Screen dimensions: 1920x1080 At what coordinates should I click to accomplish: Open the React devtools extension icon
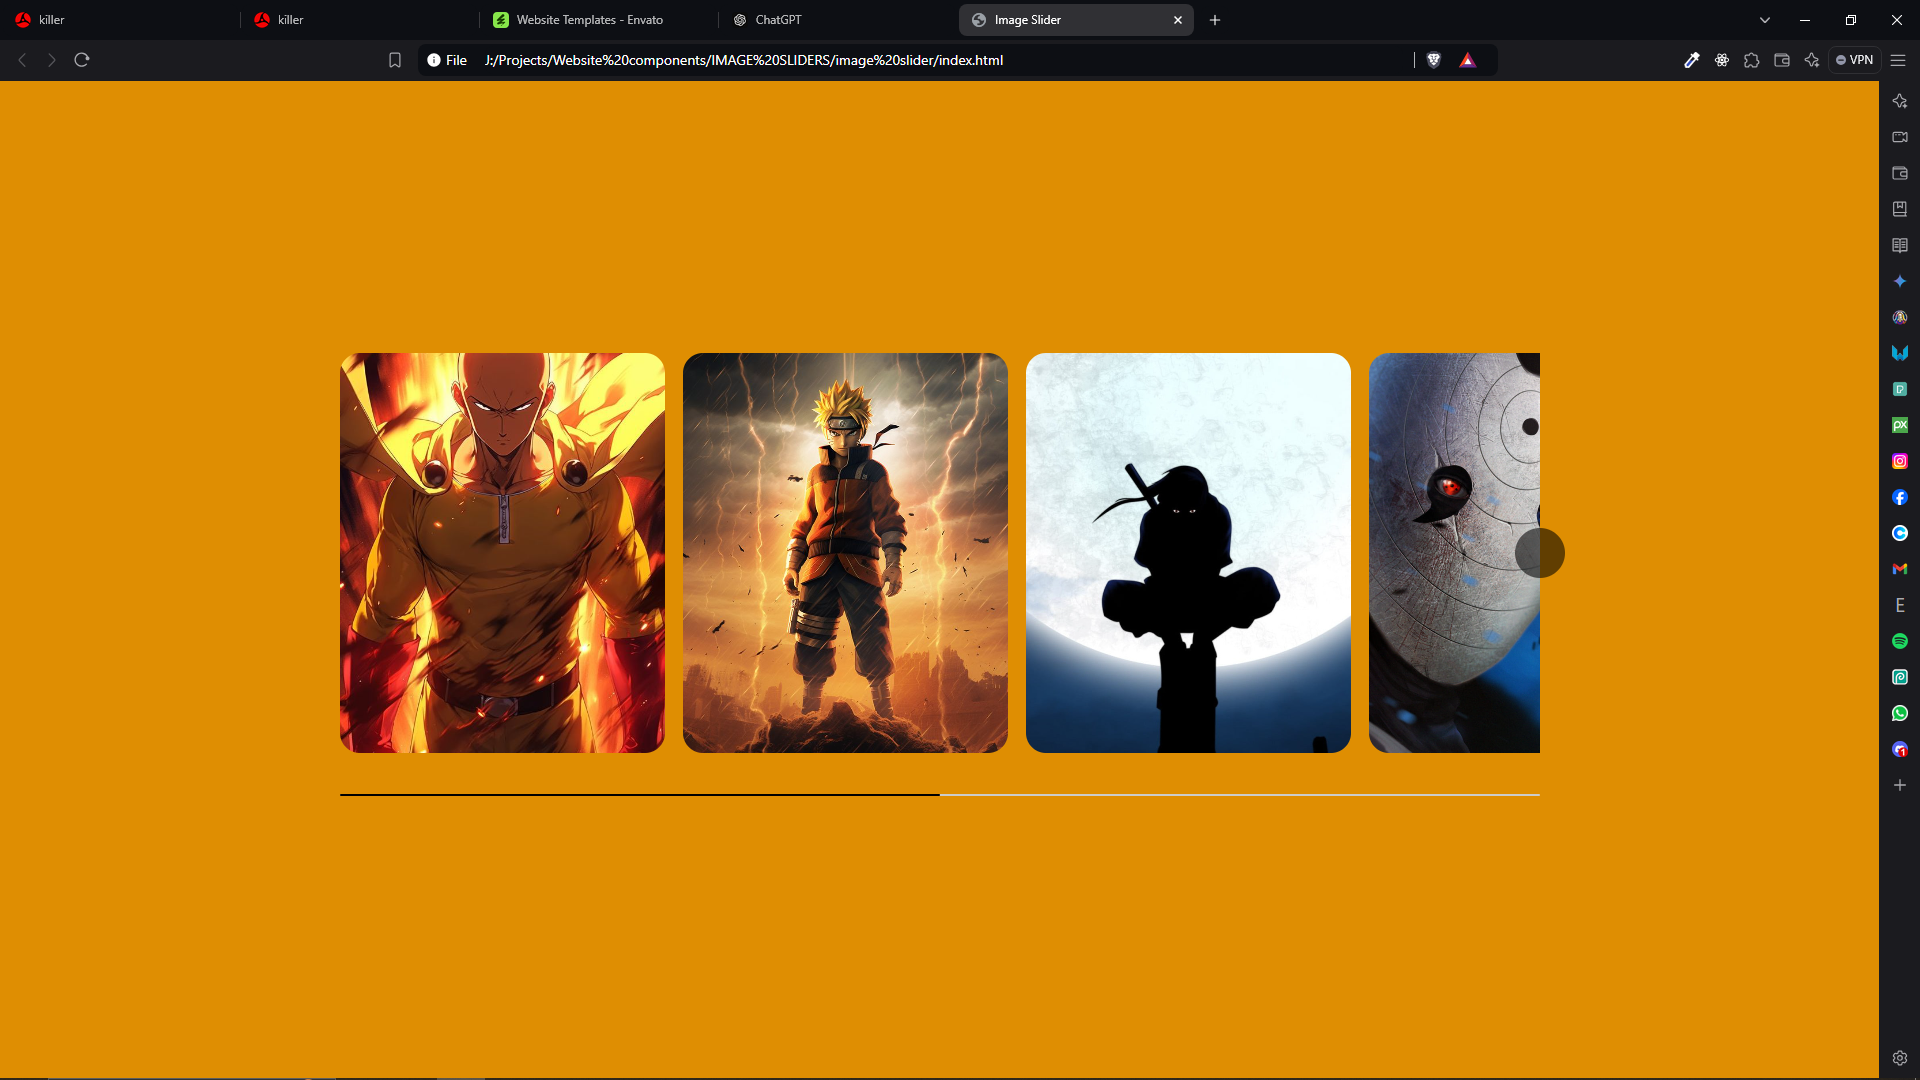(x=1722, y=60)
